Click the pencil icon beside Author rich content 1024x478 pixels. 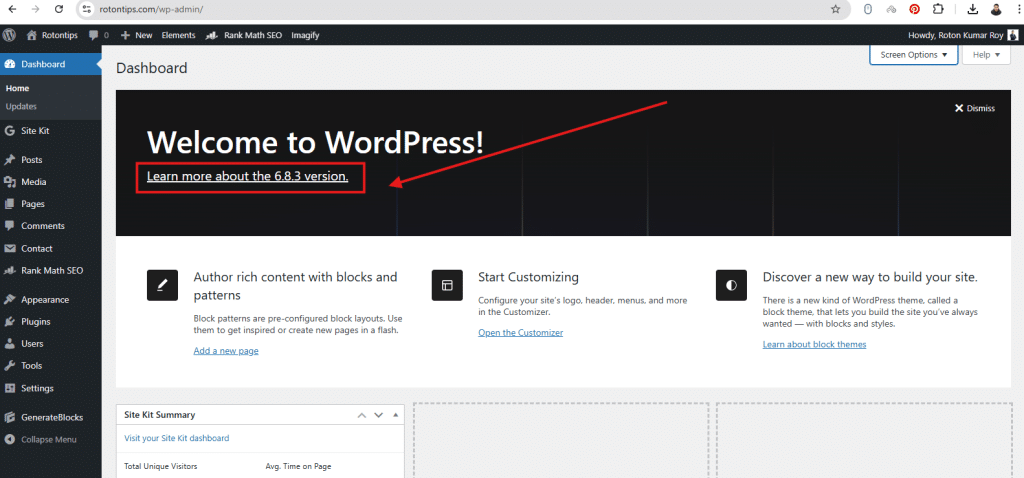(163, 285)
